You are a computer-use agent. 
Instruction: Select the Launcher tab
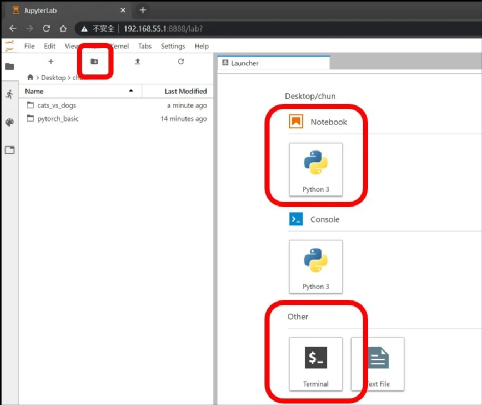tap(274, 63)
